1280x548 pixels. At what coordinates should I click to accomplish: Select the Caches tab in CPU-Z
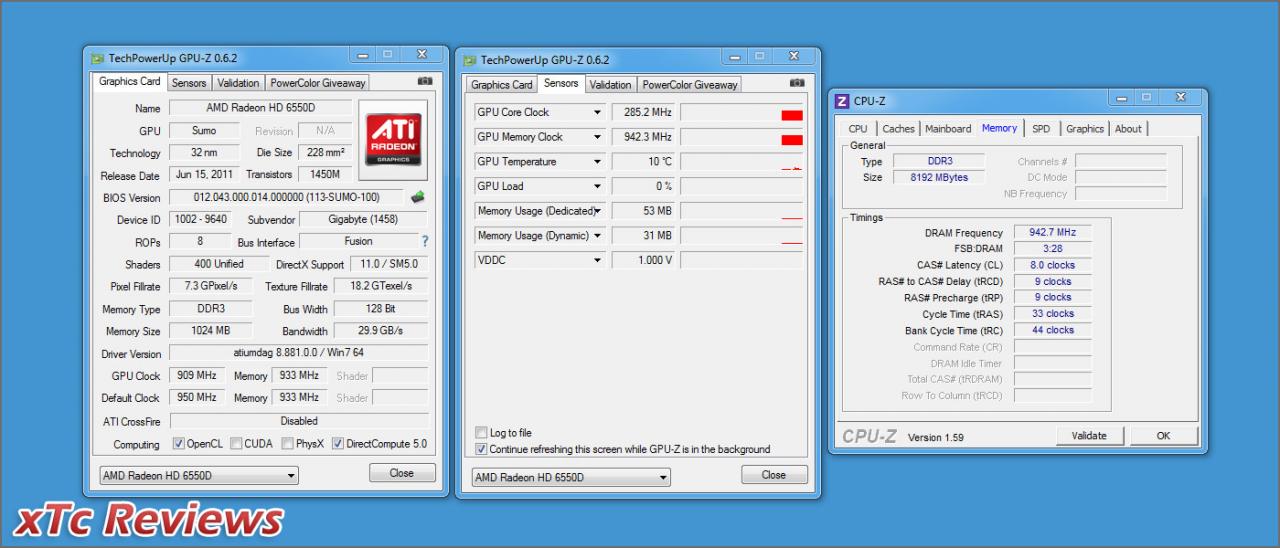point(898,128)
